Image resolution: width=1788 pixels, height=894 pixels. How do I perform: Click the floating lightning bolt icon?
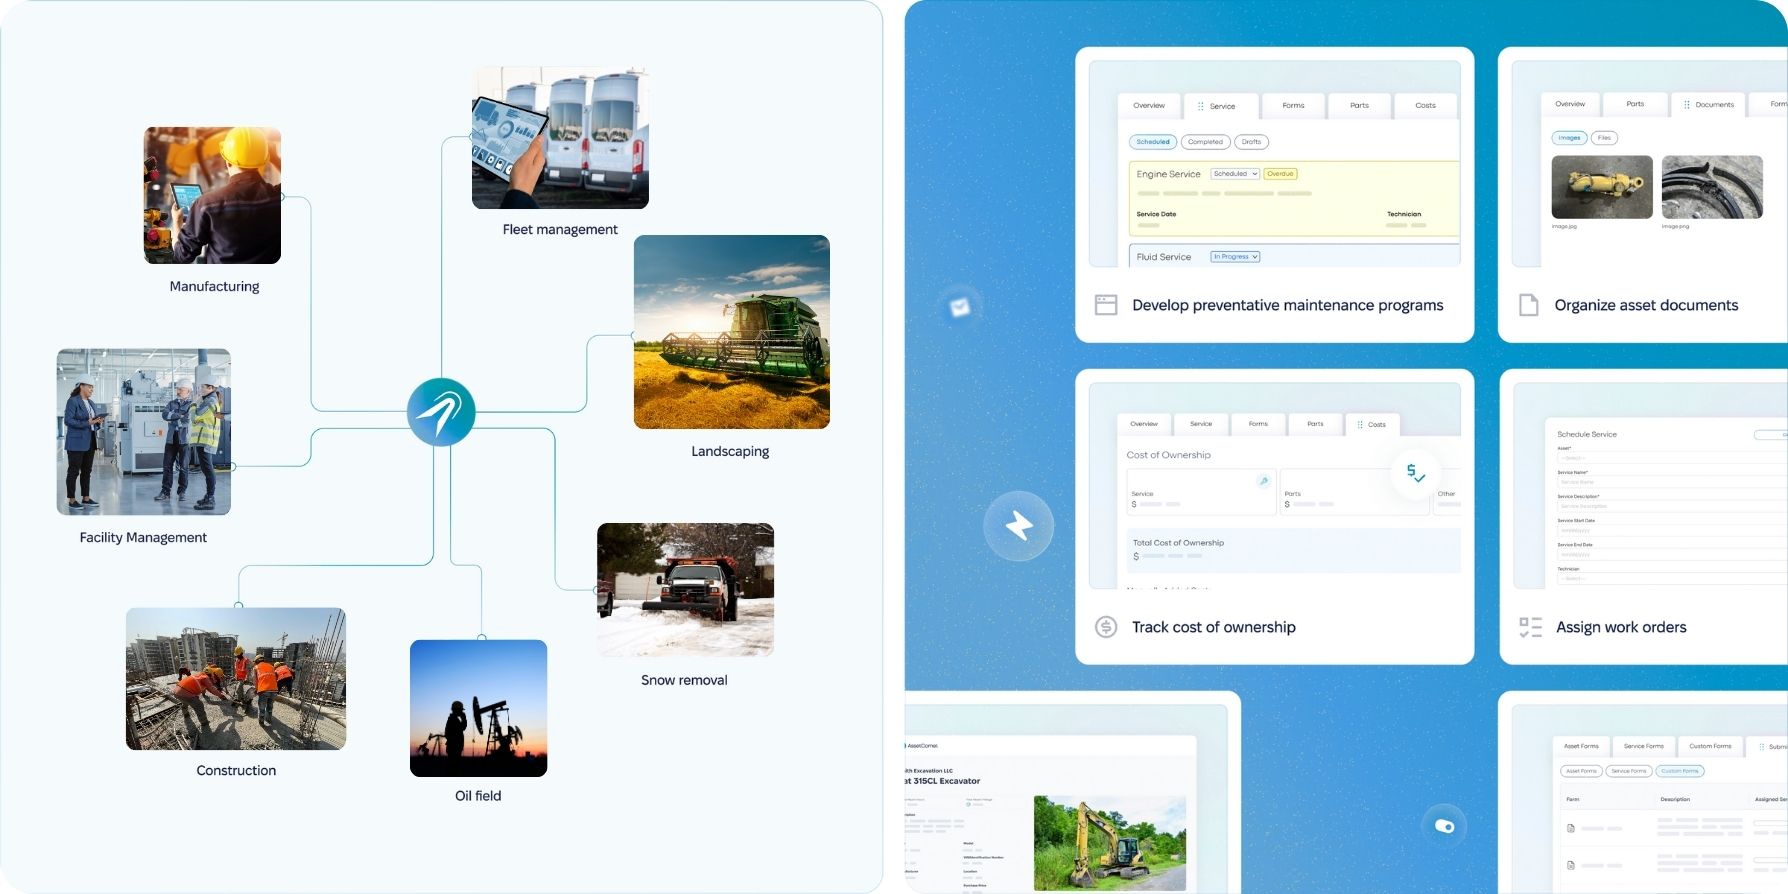tap(1019, 526)
